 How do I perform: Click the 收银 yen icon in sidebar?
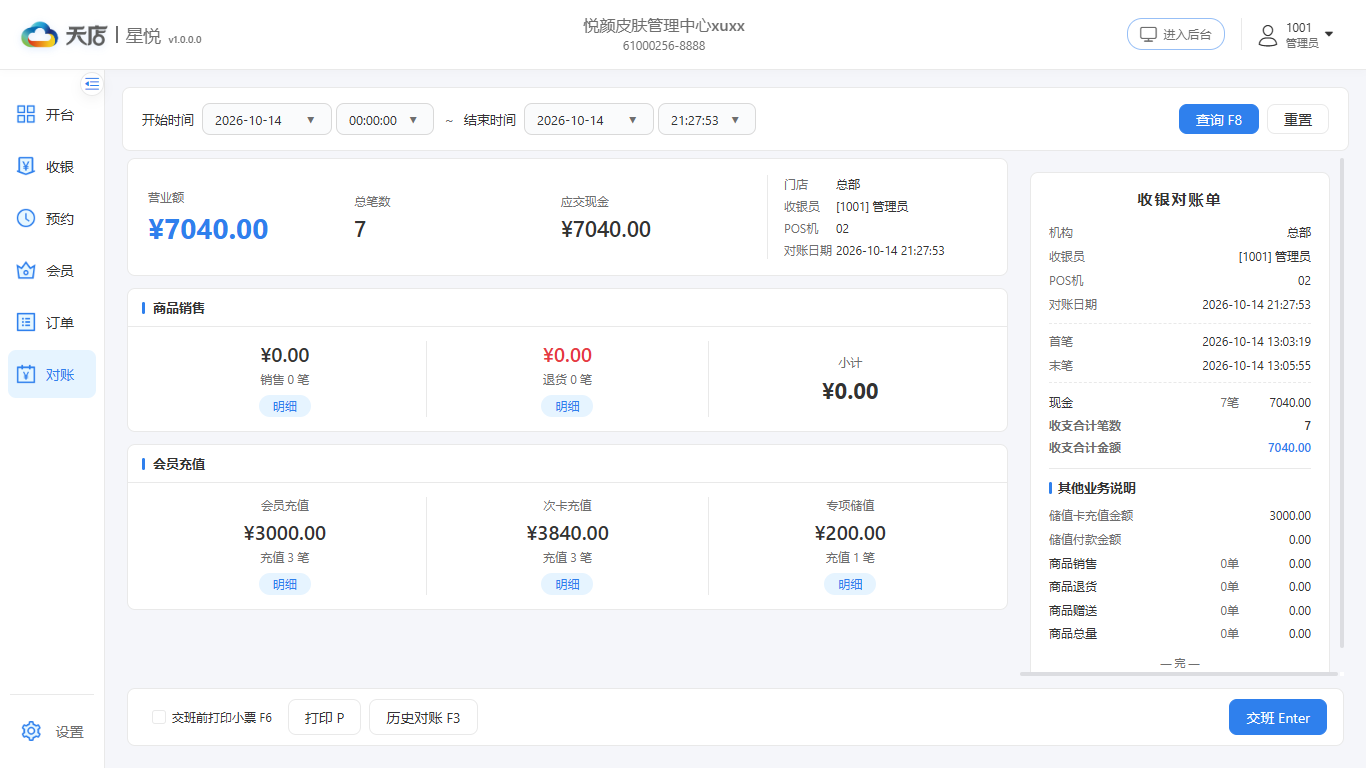(x=27, y=167)
